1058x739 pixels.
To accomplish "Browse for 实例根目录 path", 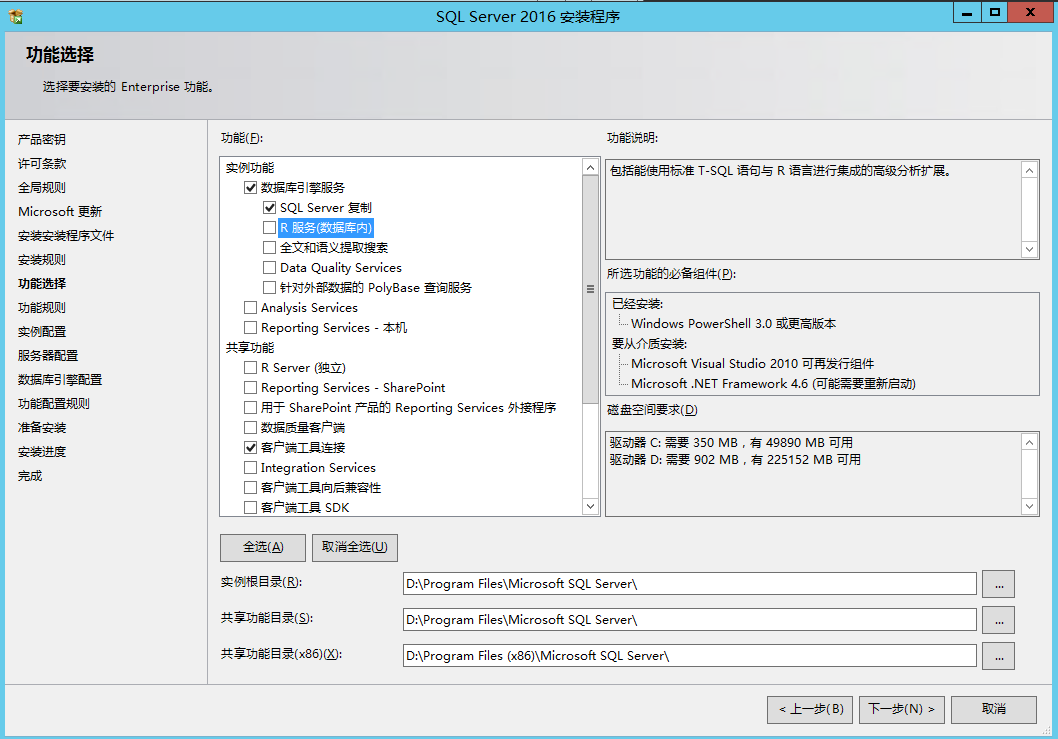I will pos(999,584).
